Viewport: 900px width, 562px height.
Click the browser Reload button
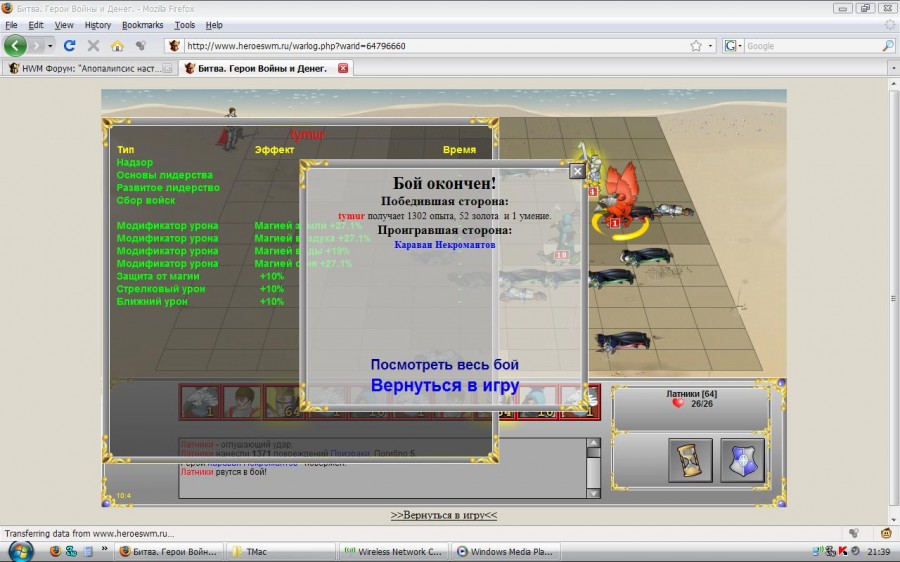(69, 46)
